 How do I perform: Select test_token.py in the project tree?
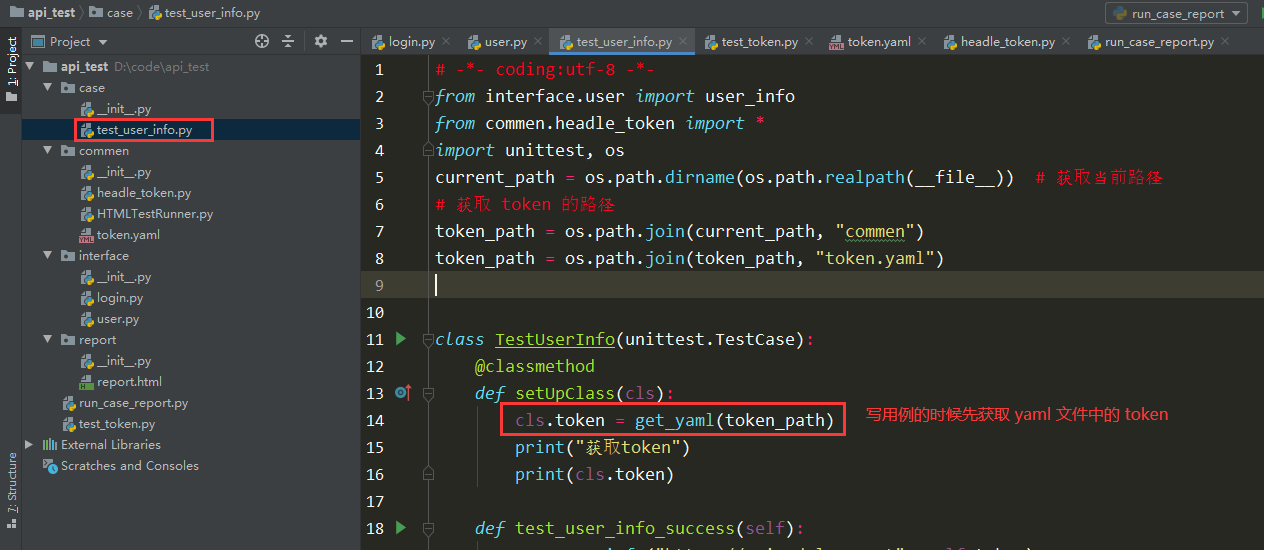(116, 424)
